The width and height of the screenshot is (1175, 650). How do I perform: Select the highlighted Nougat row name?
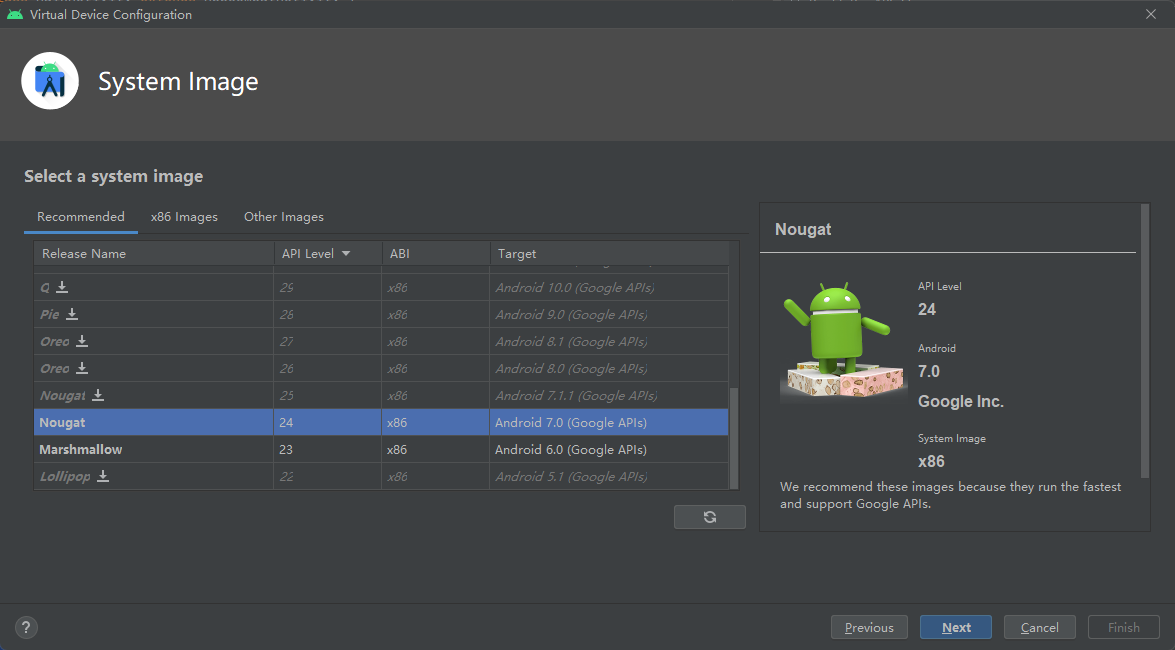click(62, 422)
